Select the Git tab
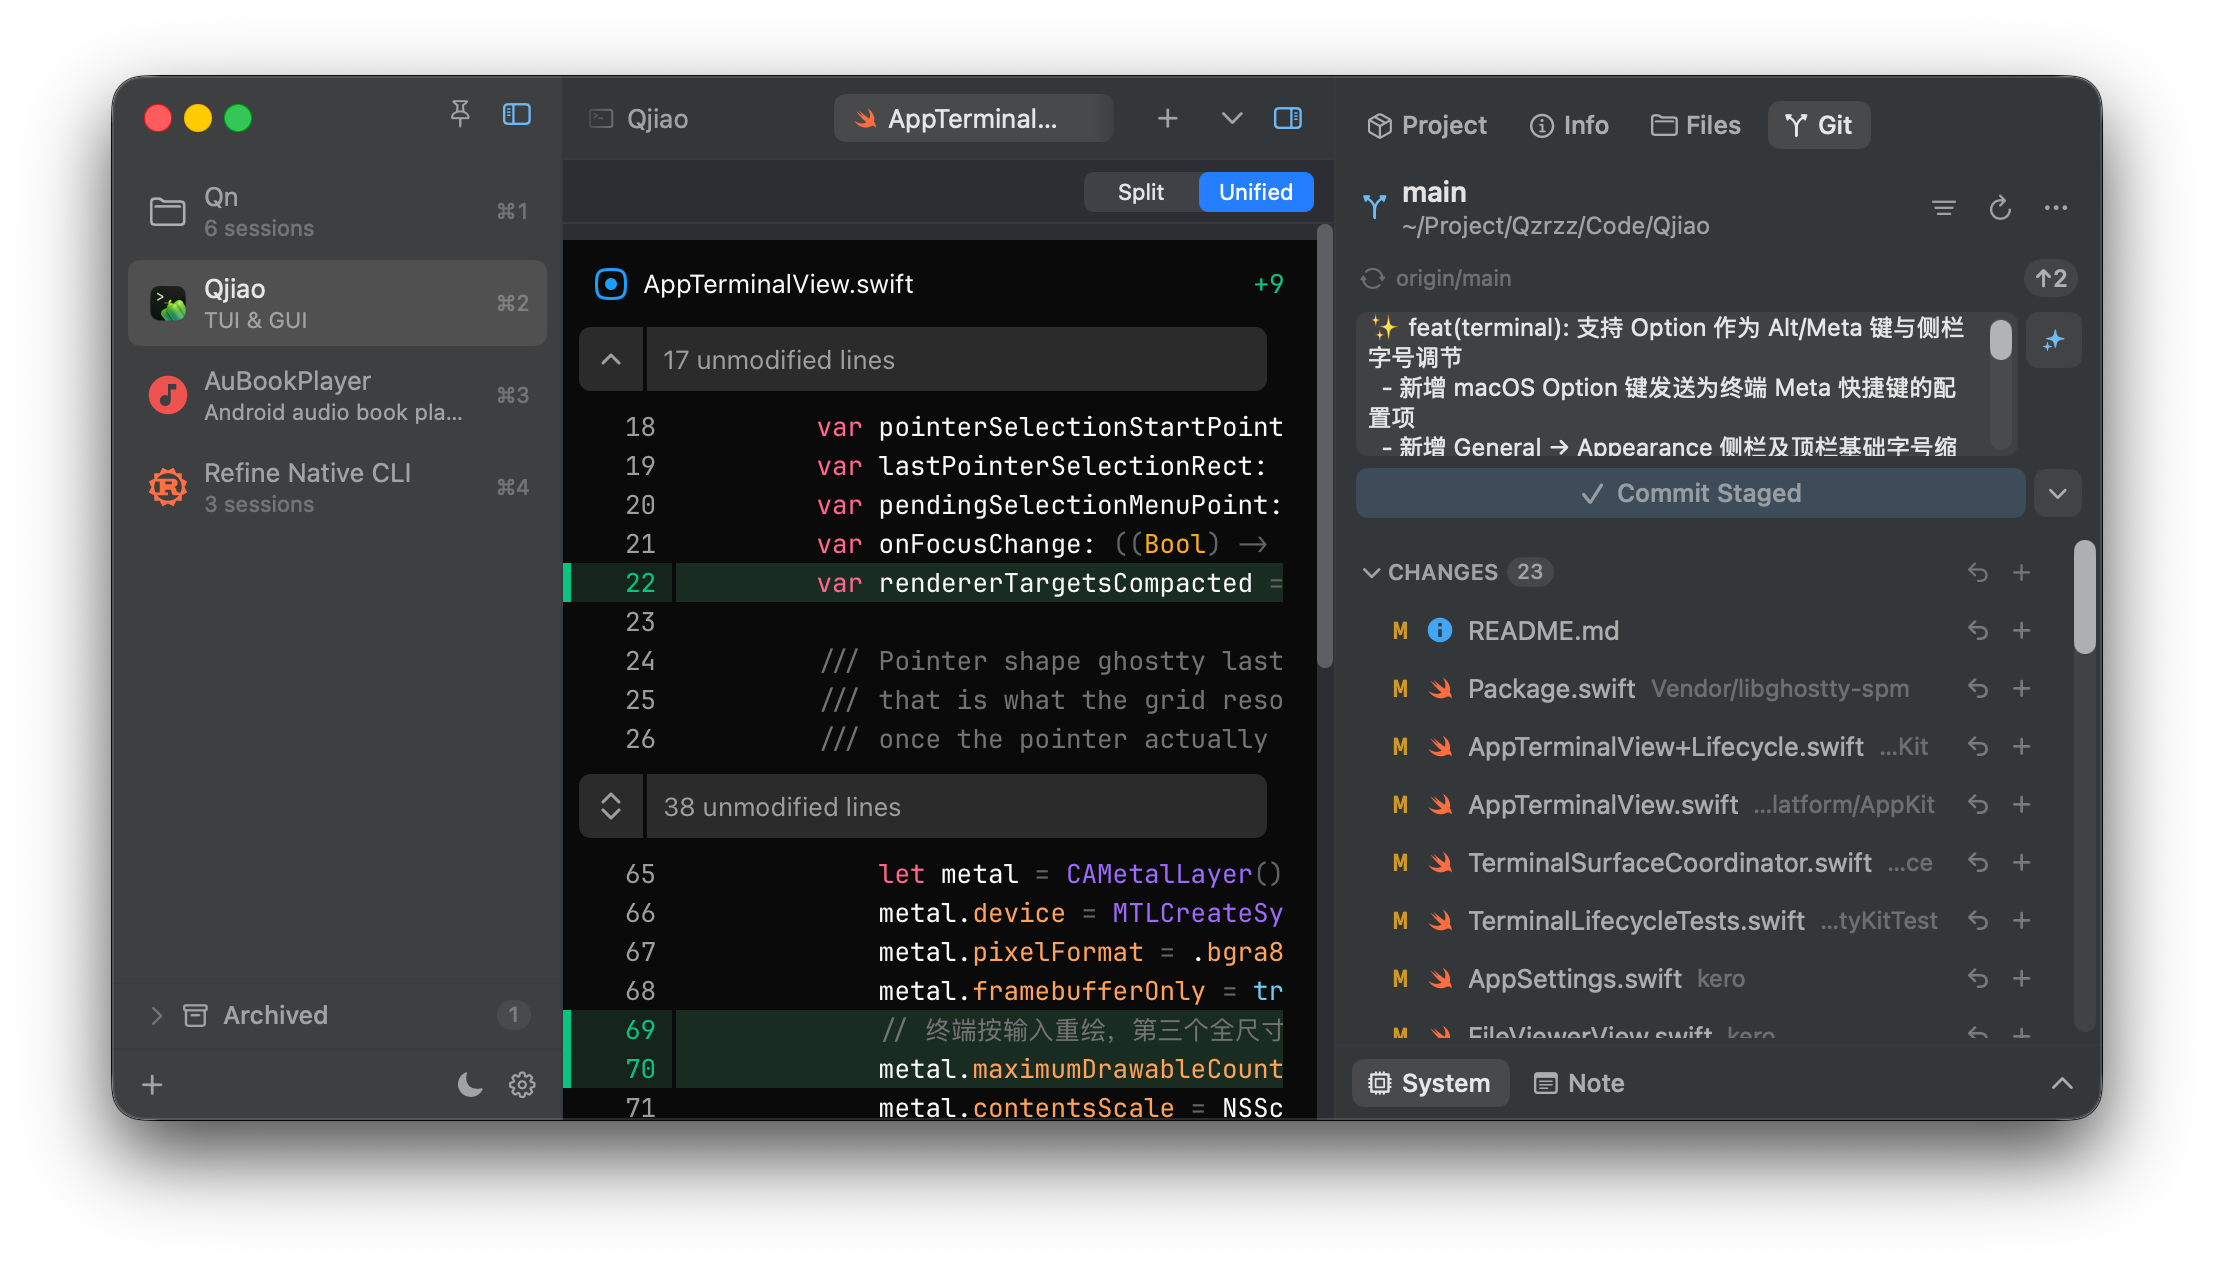This screenshot has width=2214, height=1268. coord(1819,125)
